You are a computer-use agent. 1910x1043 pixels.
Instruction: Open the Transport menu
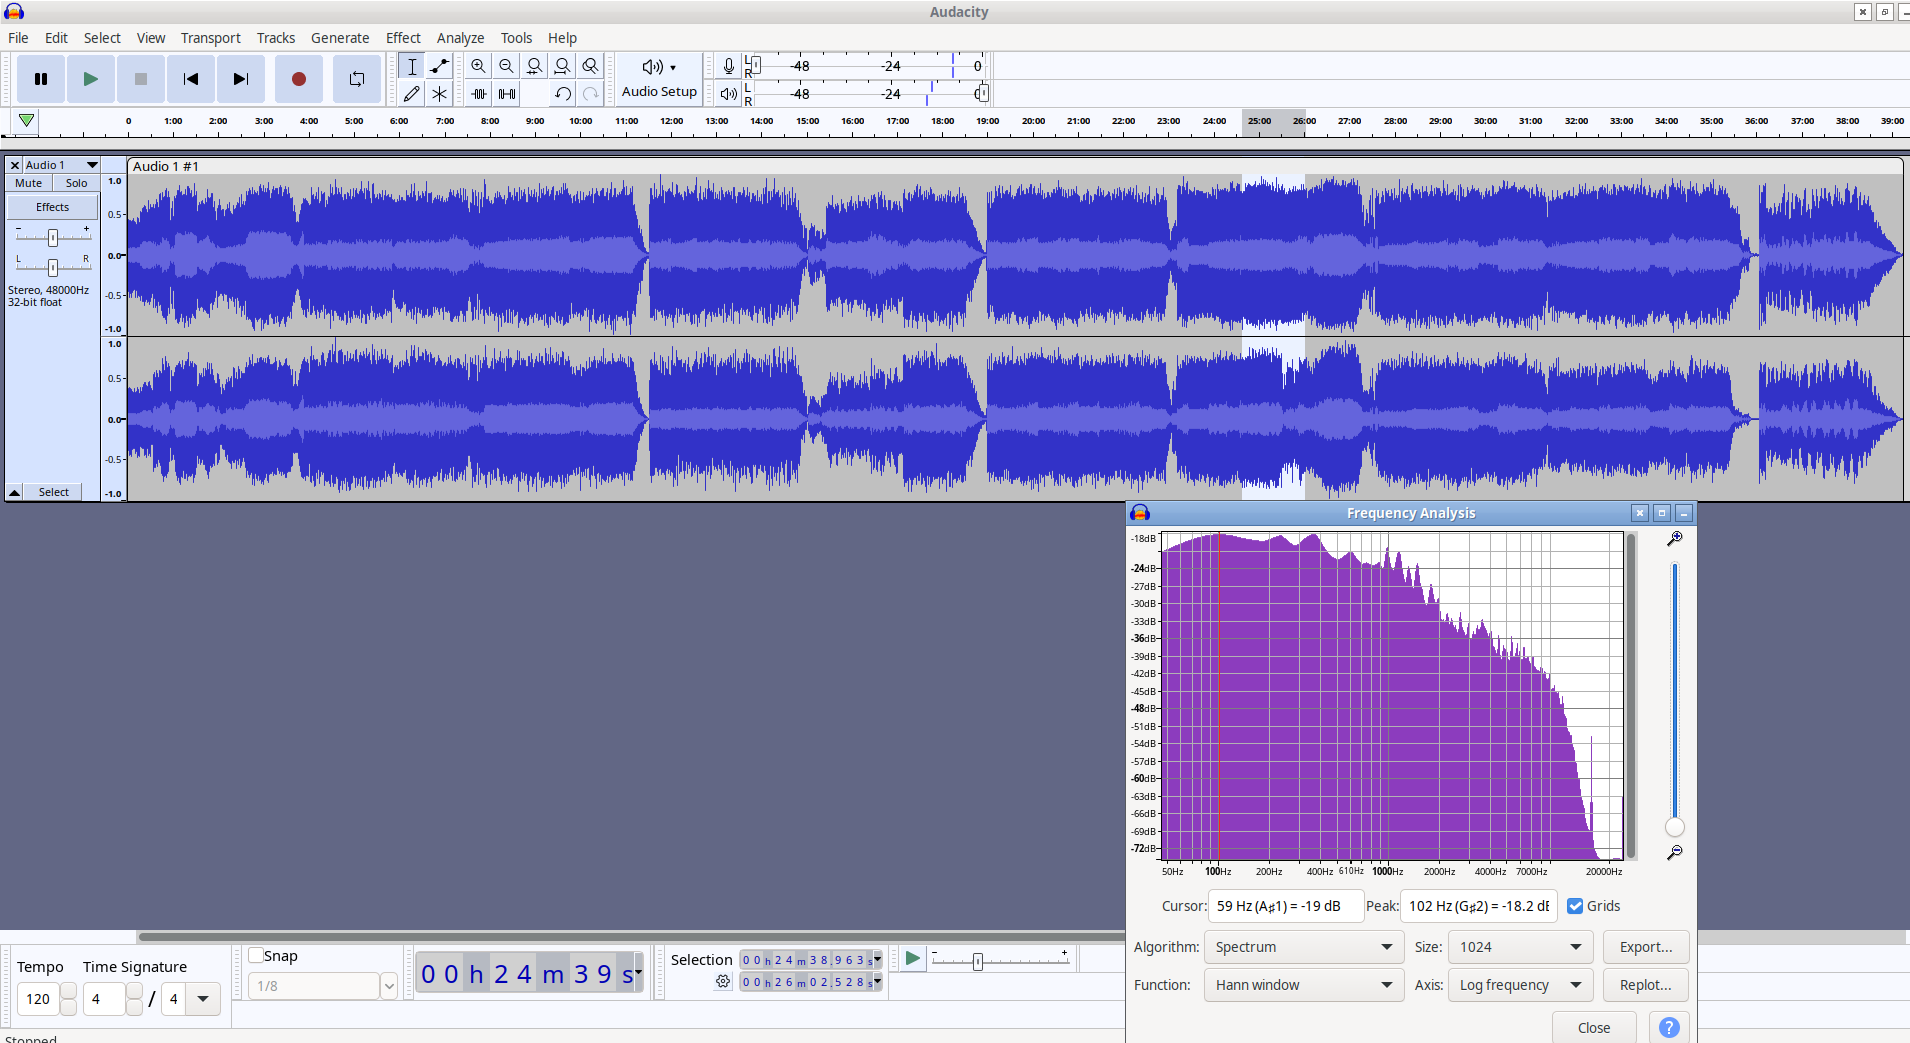pyautogui.click(x=210, y=38)
